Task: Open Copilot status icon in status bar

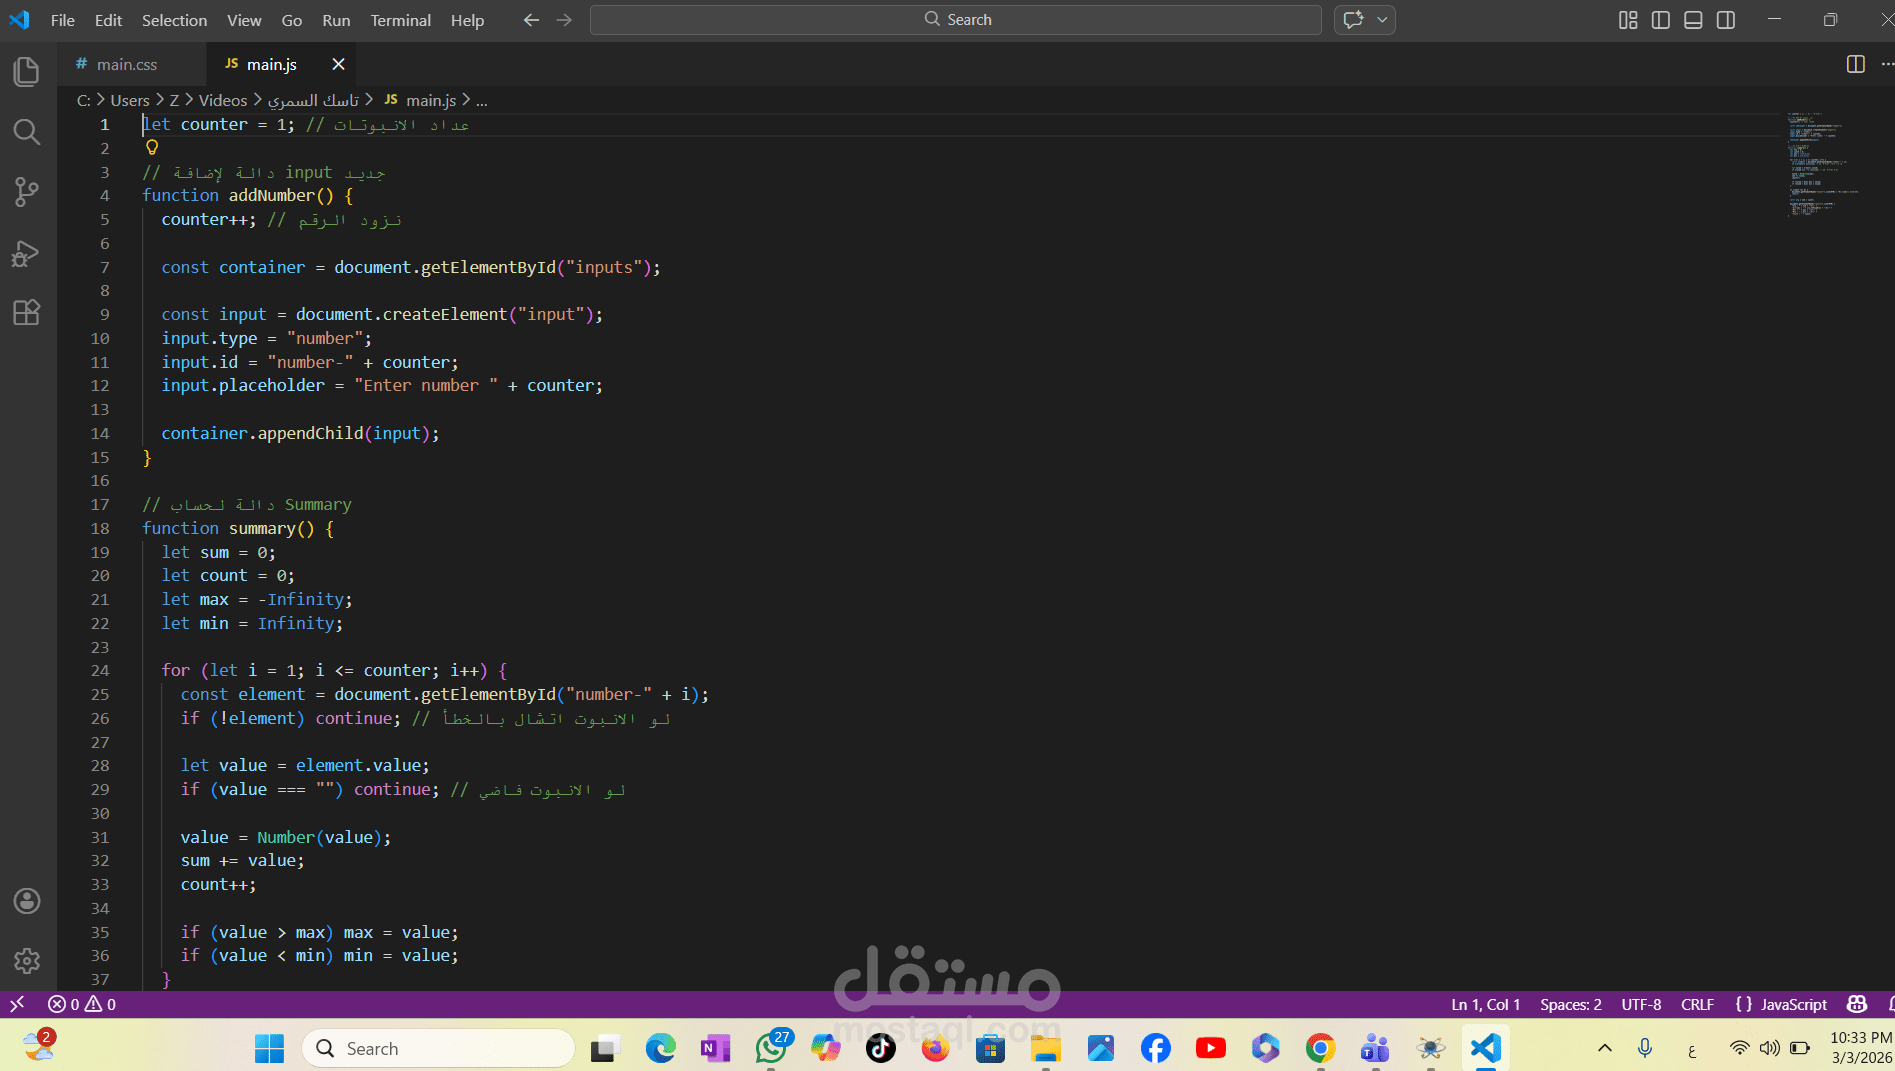Action: 1857,1004
